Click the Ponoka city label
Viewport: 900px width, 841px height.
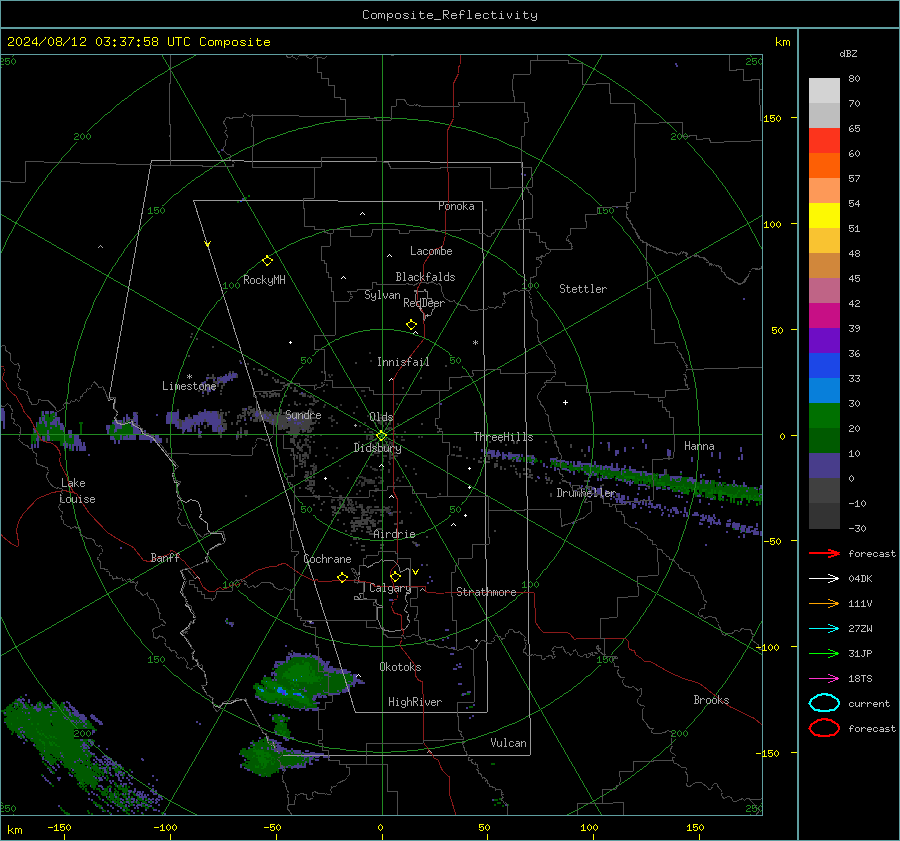pyautogui.click(x=456, y=206)
